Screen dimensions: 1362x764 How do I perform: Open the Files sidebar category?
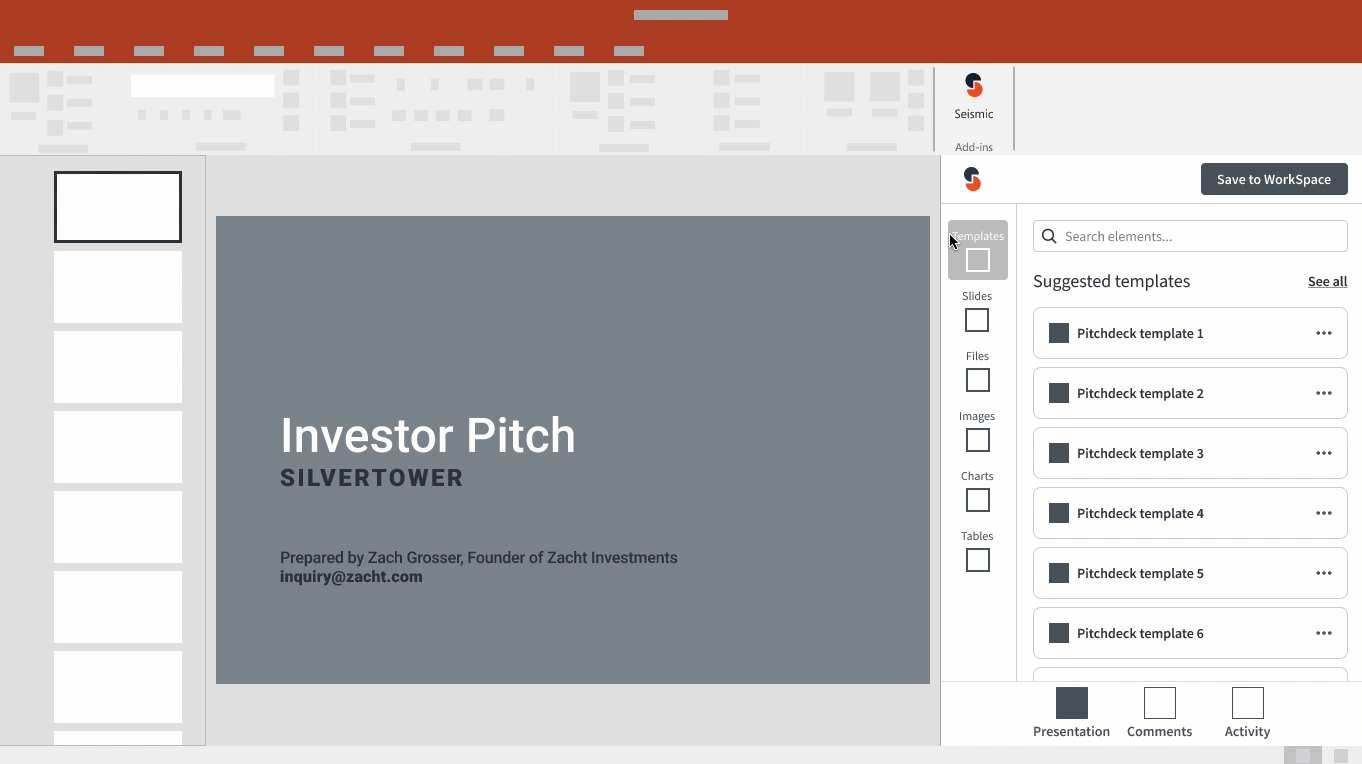coord(977,370)
